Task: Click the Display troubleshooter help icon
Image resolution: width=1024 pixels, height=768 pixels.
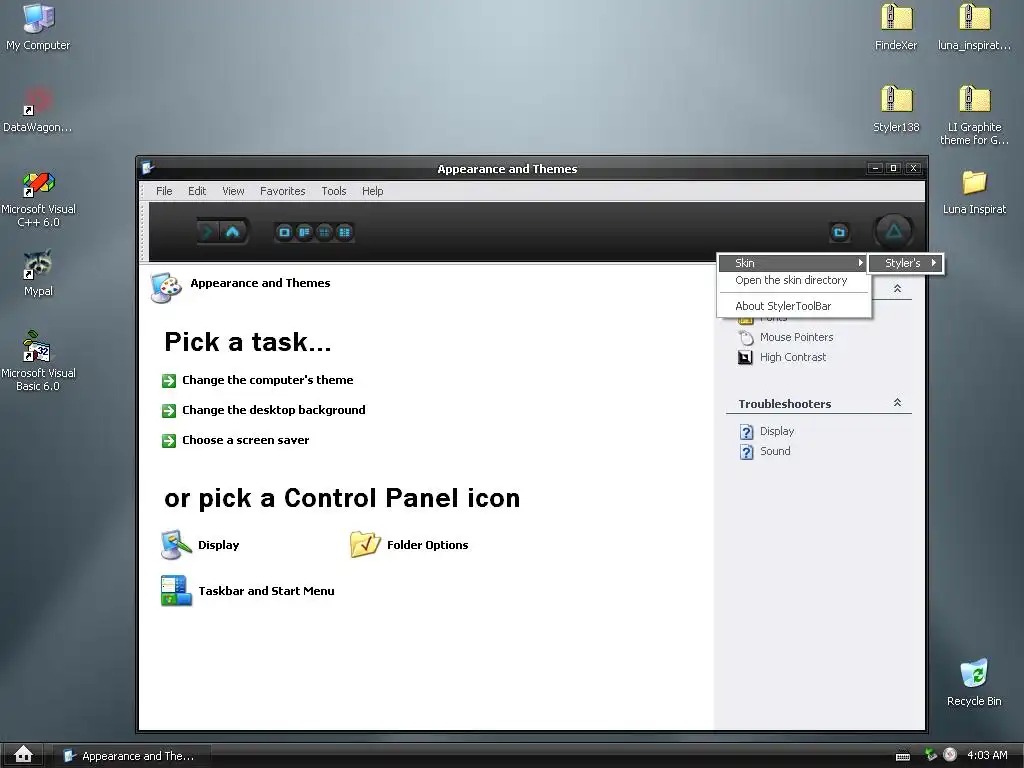Action: [746, 432]
